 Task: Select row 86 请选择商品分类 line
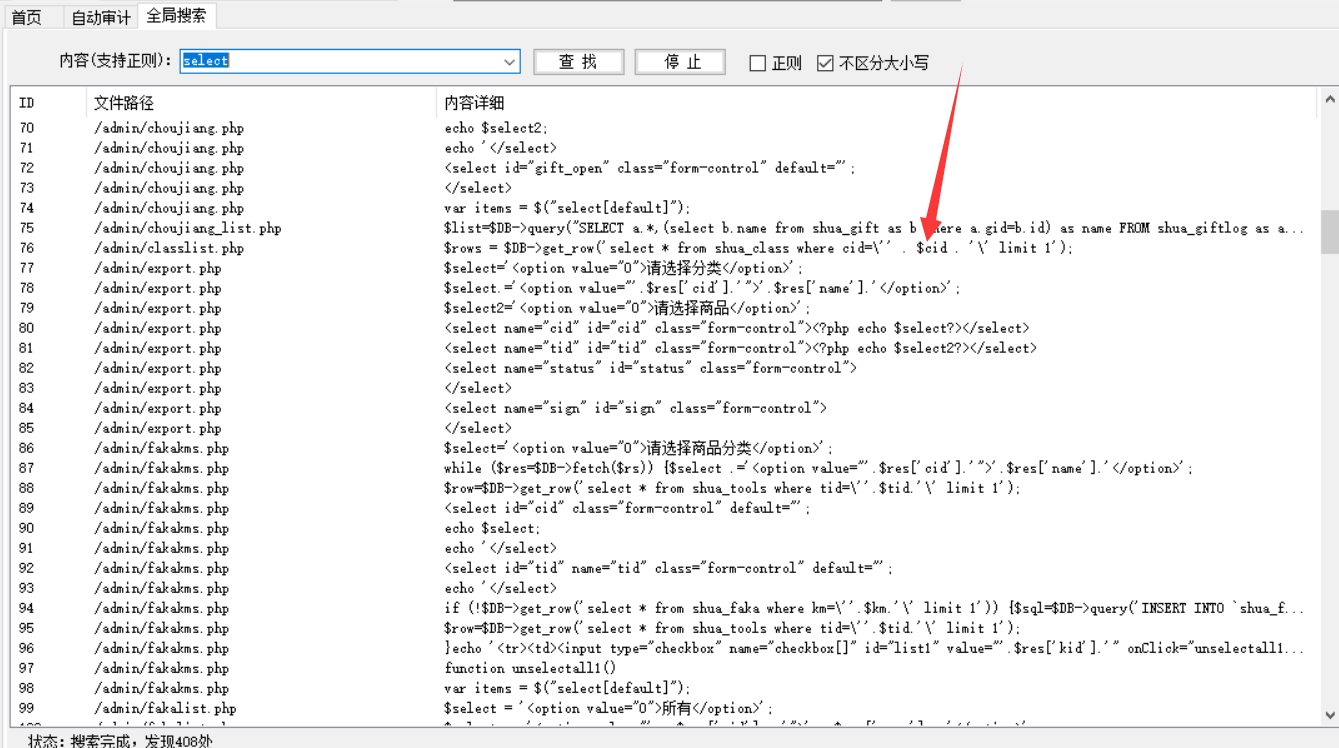tap(639, 448)
